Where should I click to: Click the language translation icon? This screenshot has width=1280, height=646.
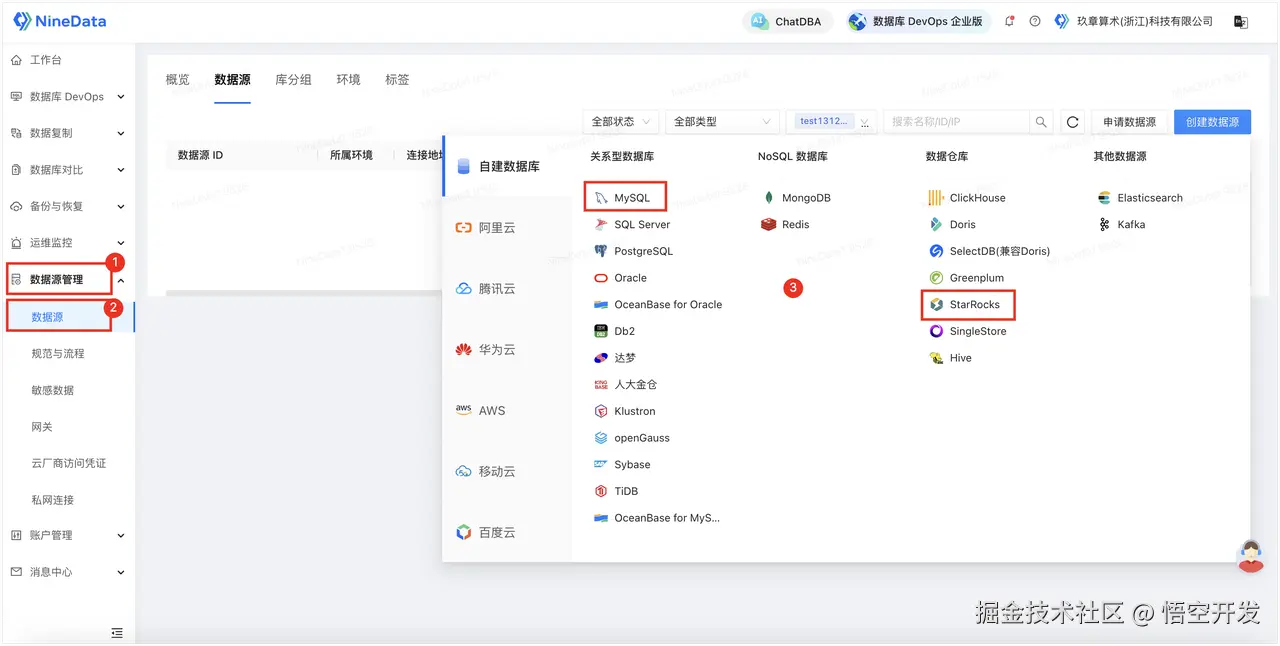[1241, 21]
